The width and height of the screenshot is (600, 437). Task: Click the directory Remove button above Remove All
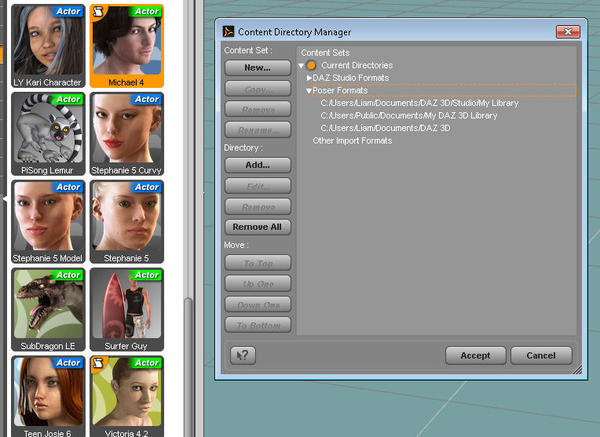pos(258,207)
